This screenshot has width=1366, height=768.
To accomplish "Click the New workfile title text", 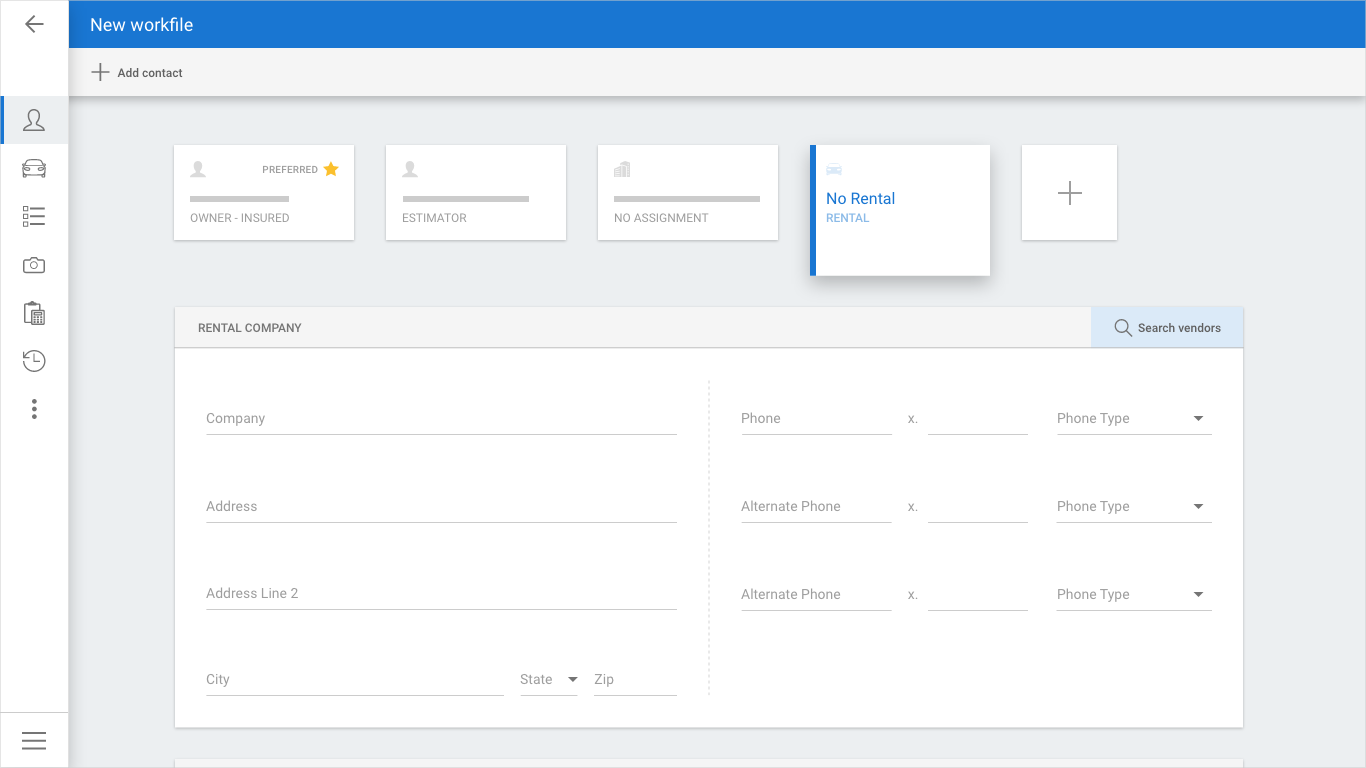I will coord(141,25).
